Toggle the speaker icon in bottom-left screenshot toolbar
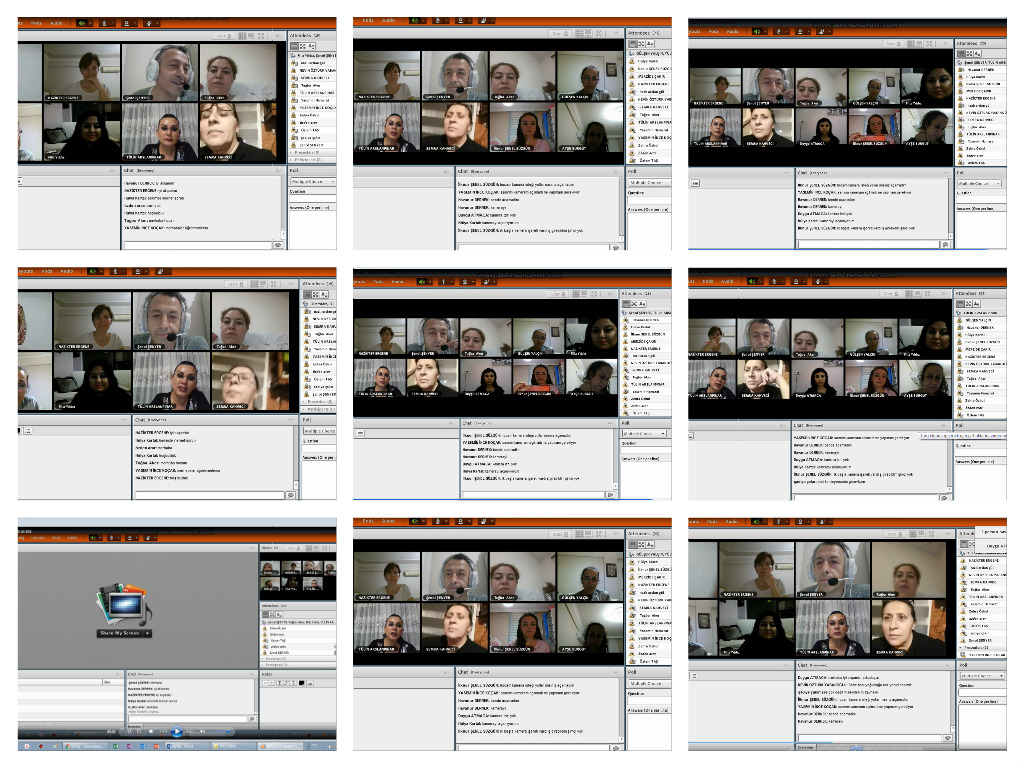Screen dimensions: 1023x767 click(95, 538)
